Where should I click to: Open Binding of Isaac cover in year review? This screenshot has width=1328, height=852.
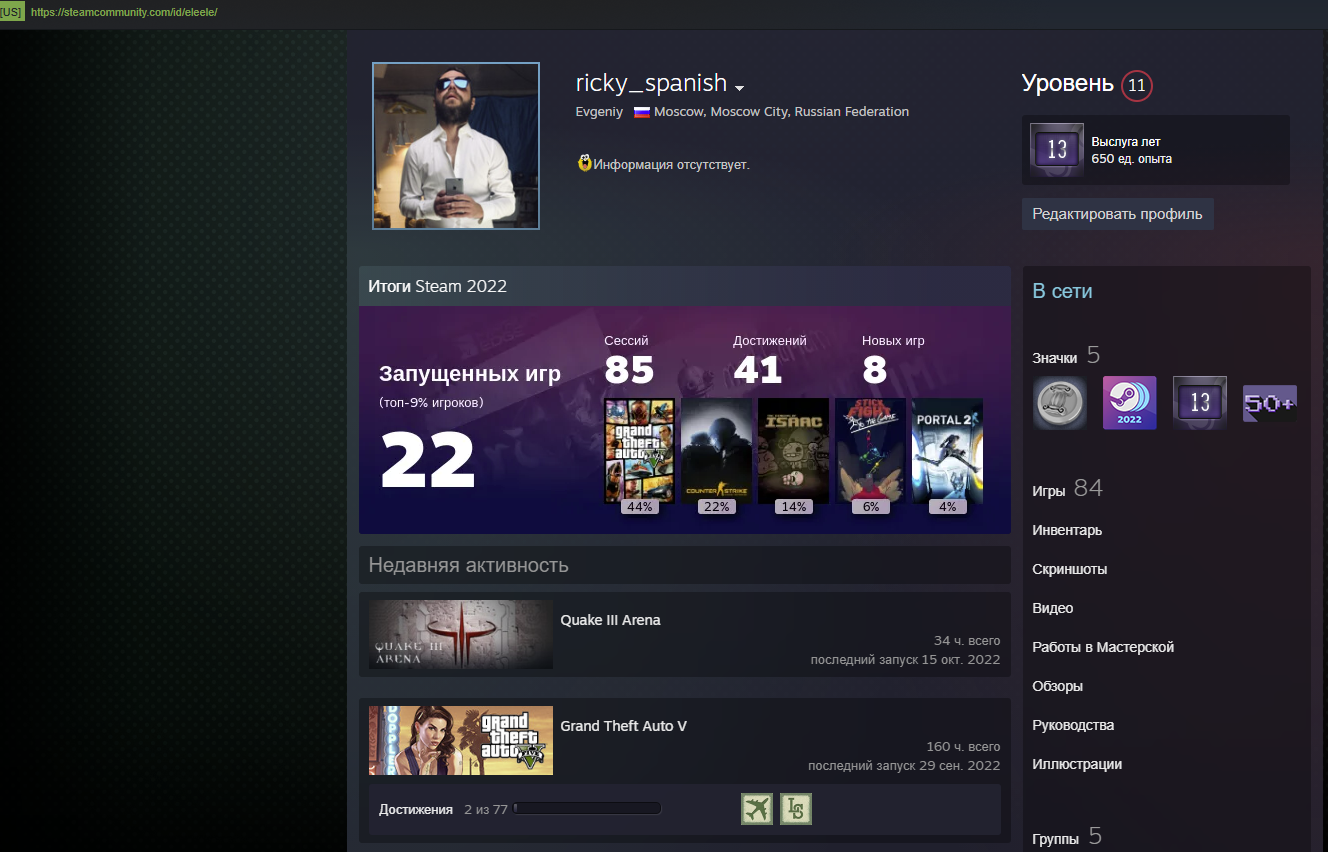point(793,450)
